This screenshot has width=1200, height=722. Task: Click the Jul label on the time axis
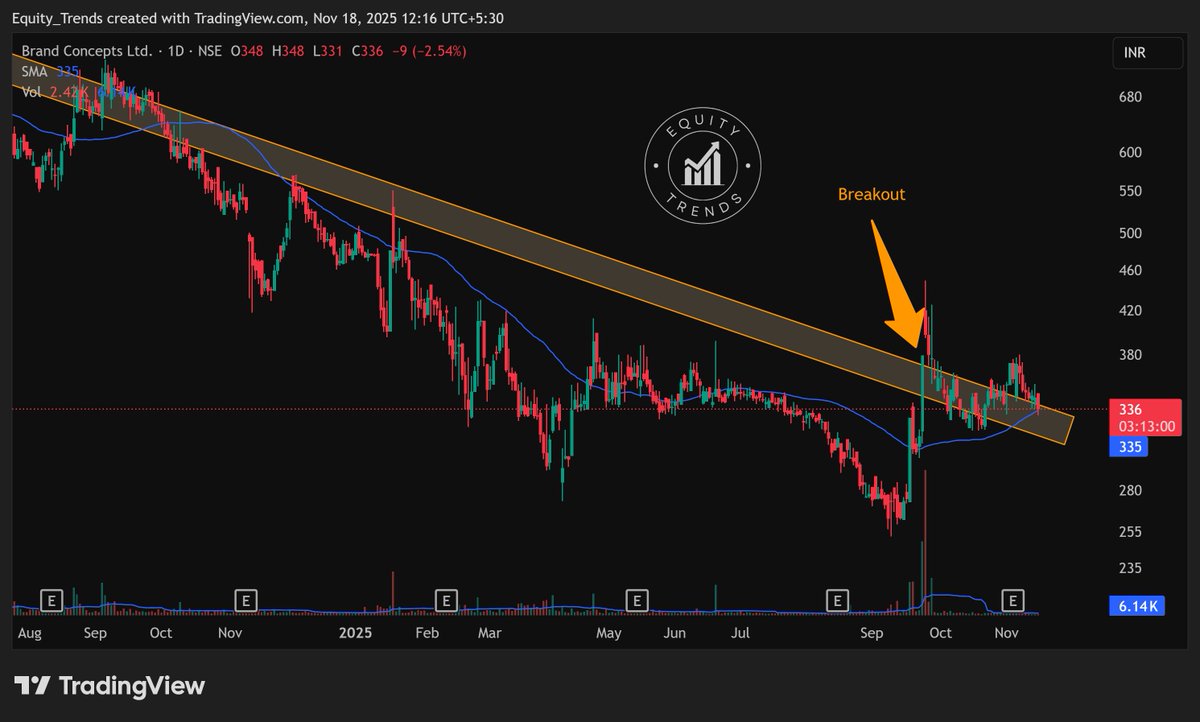741,633
